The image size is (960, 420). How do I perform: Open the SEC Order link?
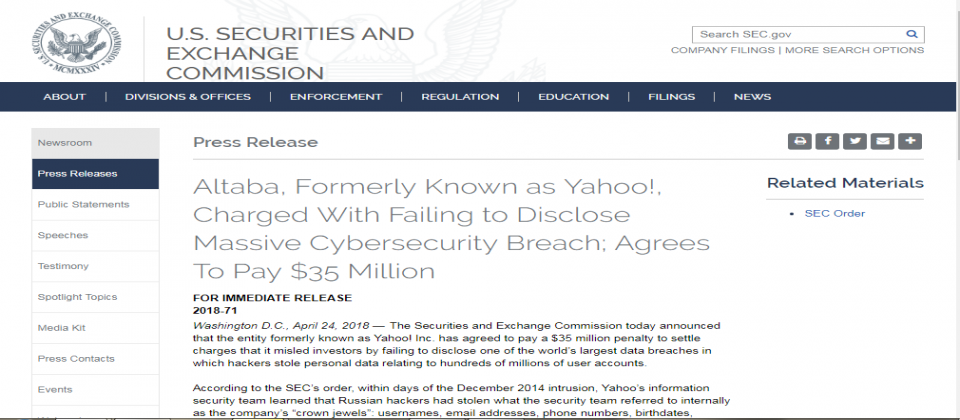834,213
